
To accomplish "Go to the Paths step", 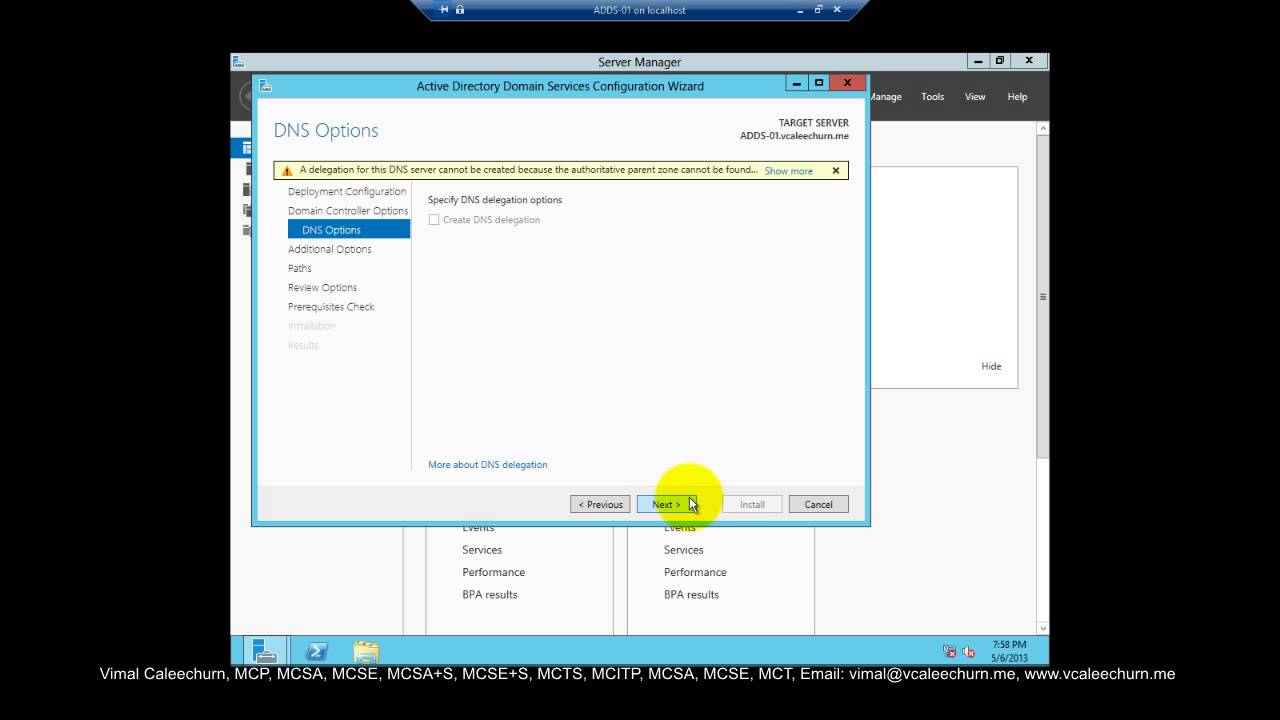I will (300, 268).
